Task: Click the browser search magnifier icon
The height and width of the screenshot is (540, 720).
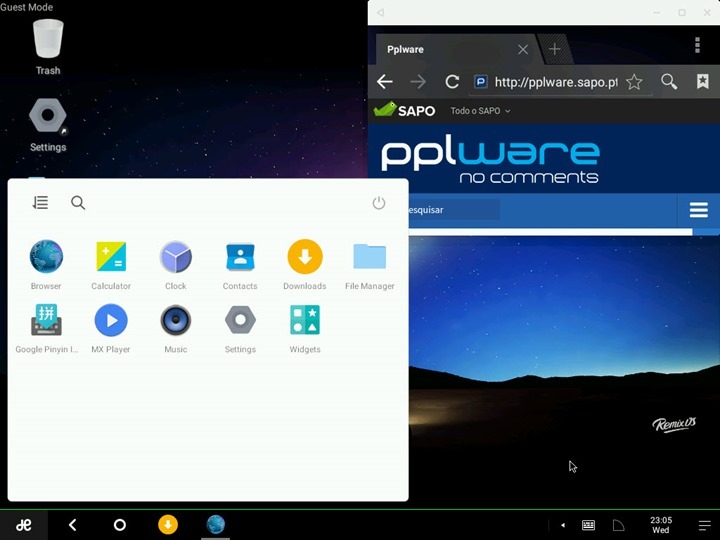Action: pos(669,82)
